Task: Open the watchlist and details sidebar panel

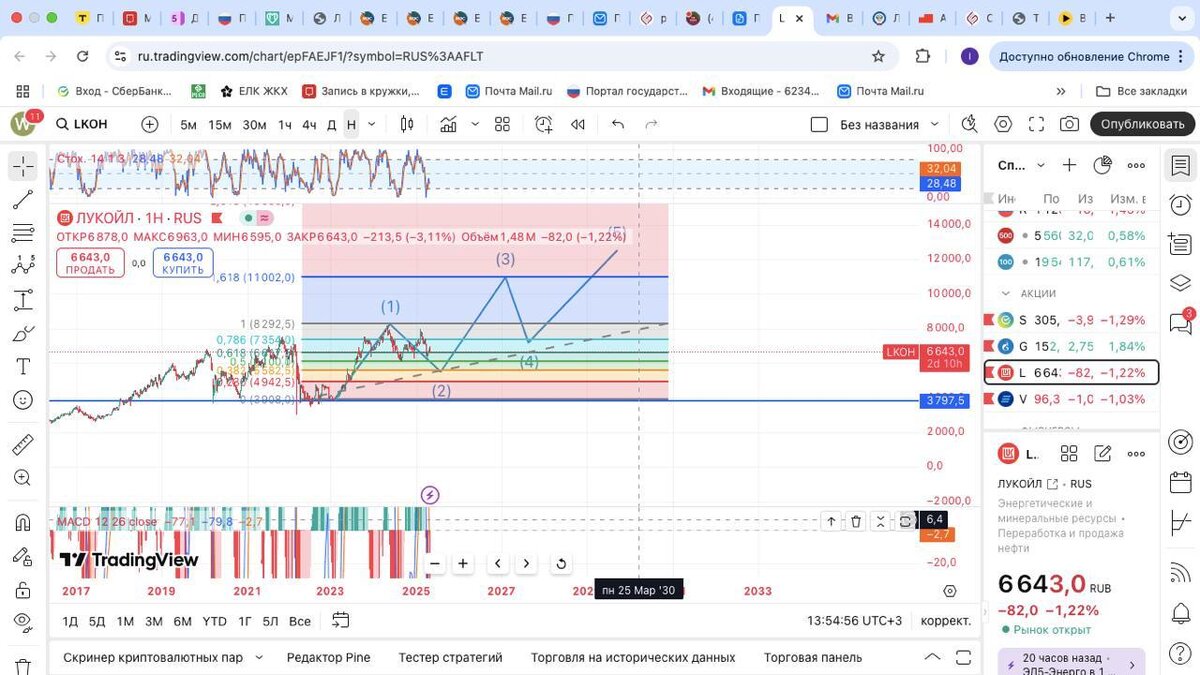Action: coord(1181,165)
